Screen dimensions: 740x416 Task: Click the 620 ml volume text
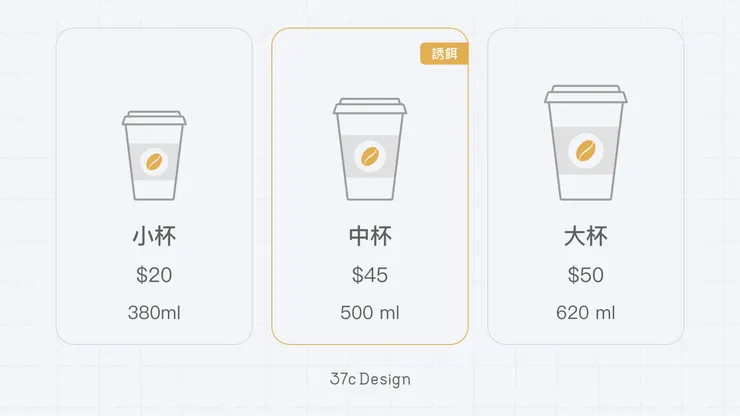pyautogui.click(x=585, y=313)
